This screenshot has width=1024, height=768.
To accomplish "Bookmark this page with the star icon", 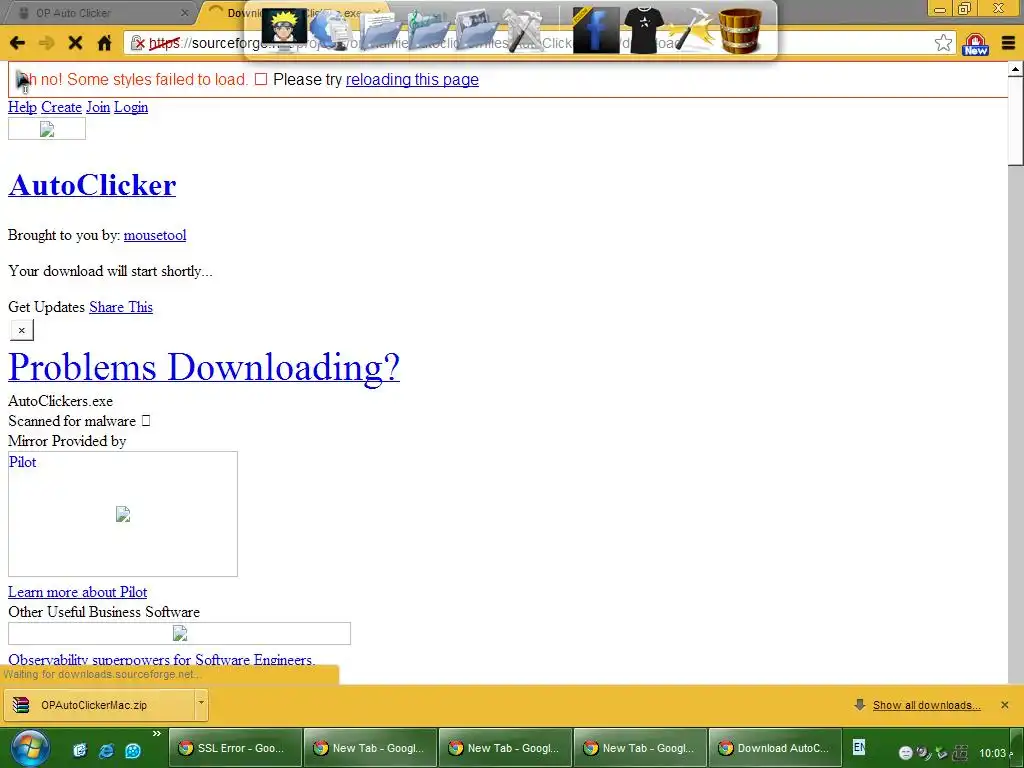I will coord(943,43).
